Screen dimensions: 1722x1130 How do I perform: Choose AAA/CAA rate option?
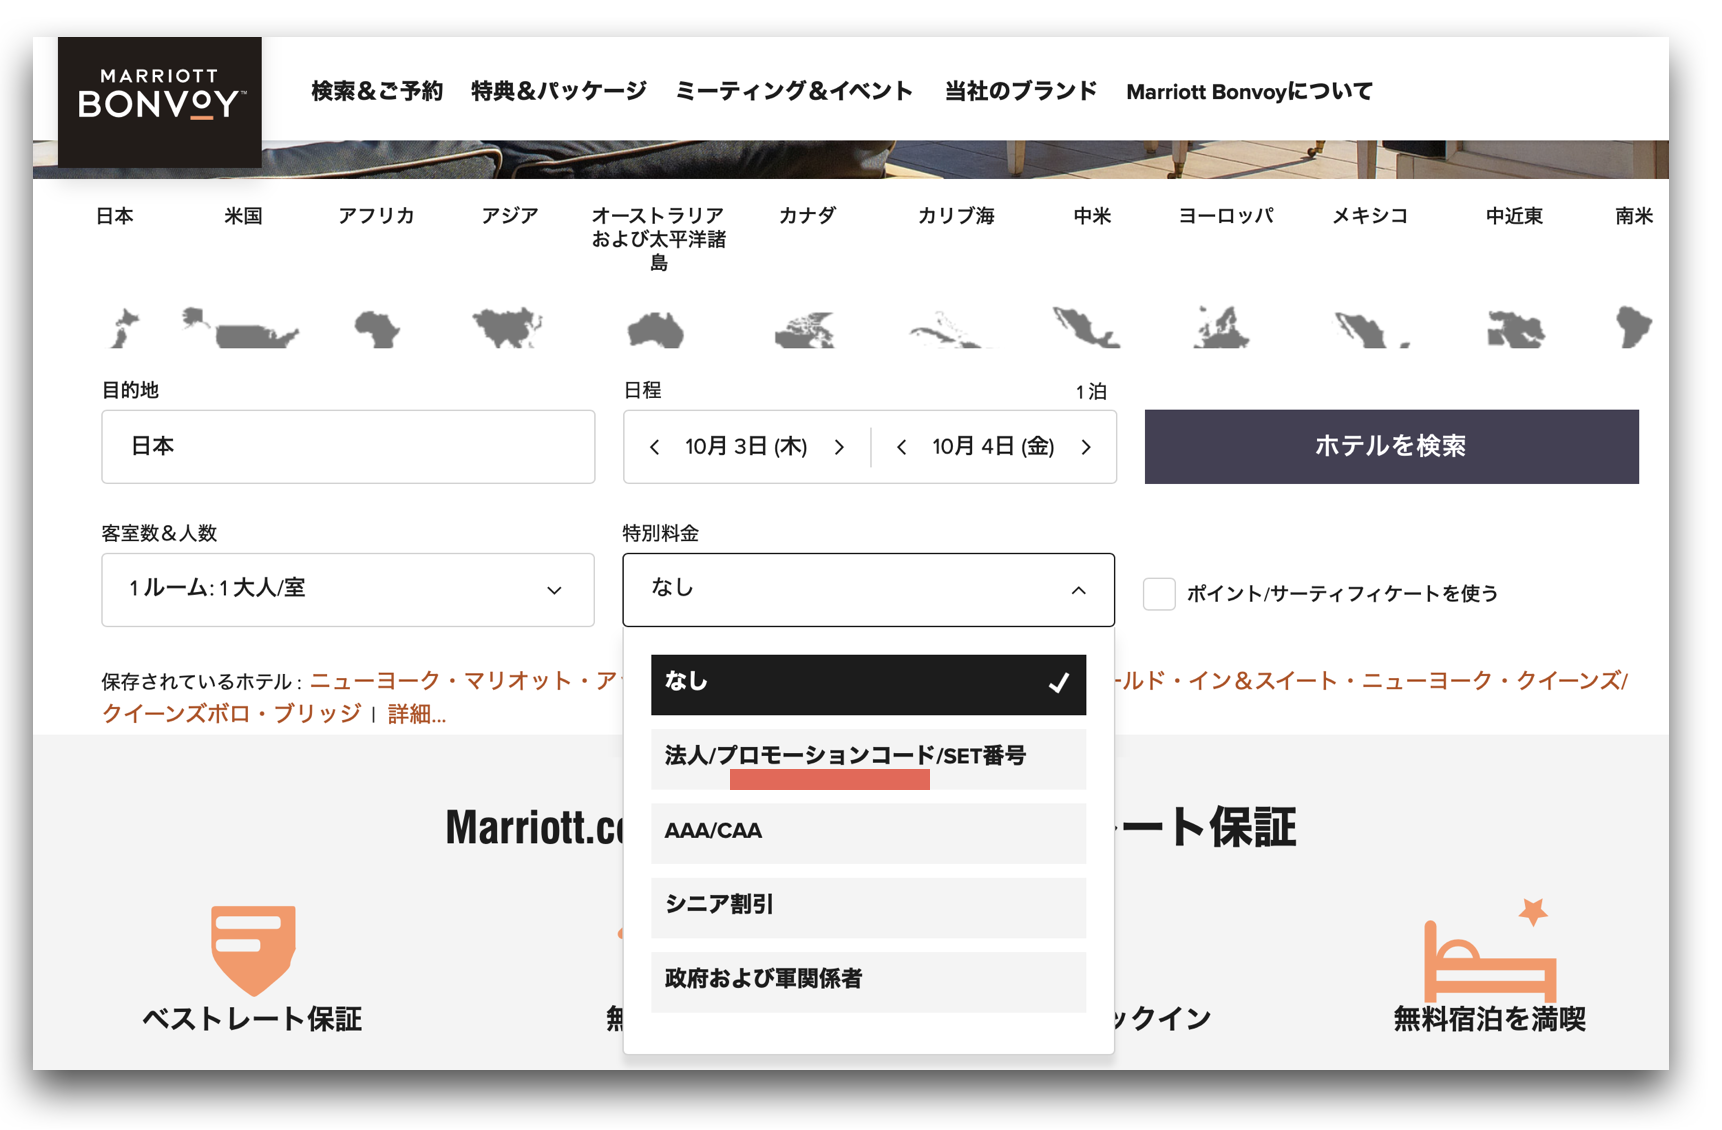point(868,833)
